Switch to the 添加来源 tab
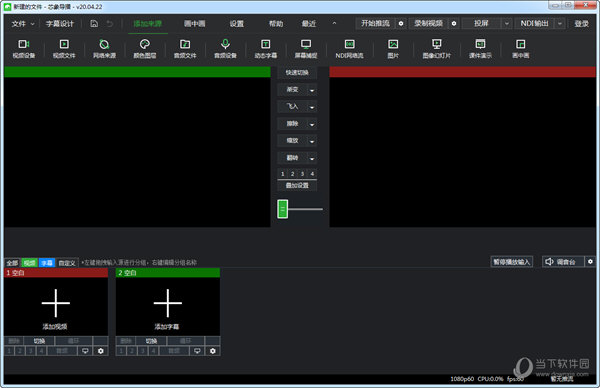Image resolution: width=600 pixels, height=388 pixels. coord(147,24)
